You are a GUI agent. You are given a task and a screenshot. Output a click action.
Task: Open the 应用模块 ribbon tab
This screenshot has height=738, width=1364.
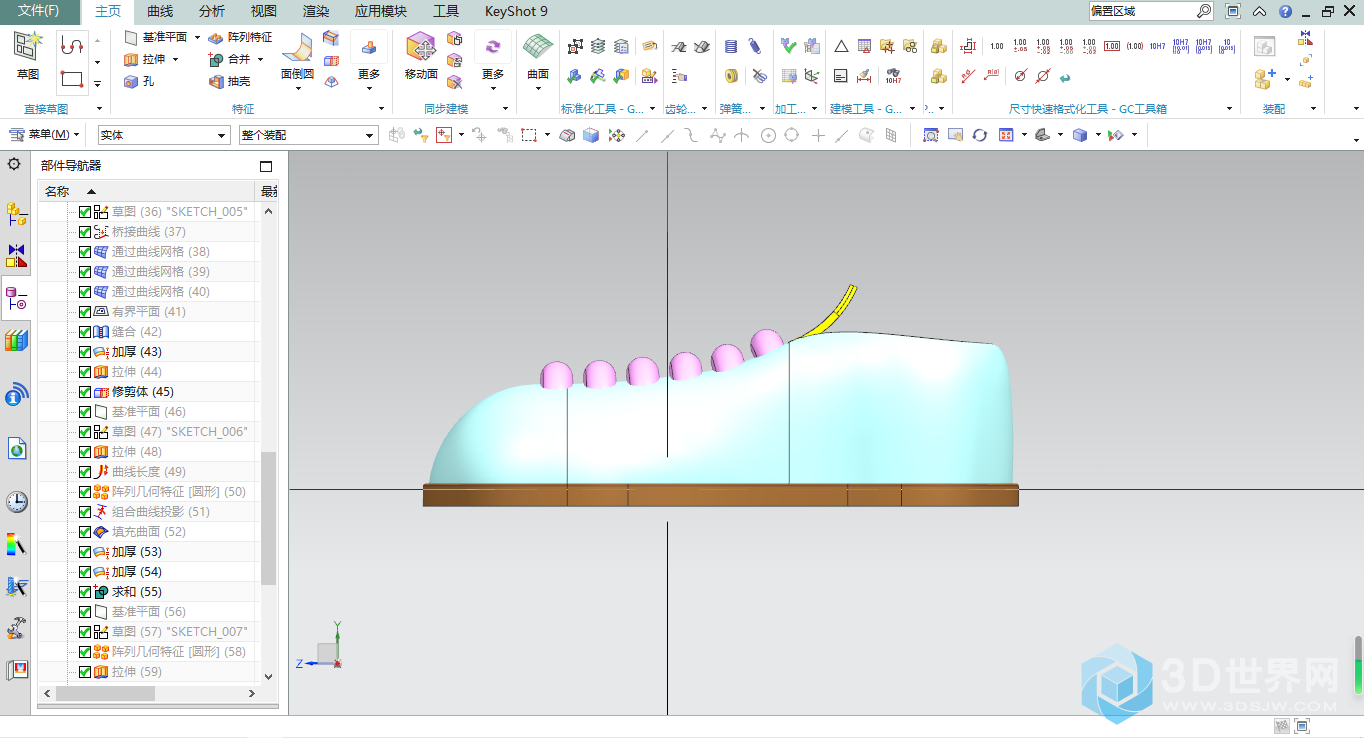(x=381, y=11)
